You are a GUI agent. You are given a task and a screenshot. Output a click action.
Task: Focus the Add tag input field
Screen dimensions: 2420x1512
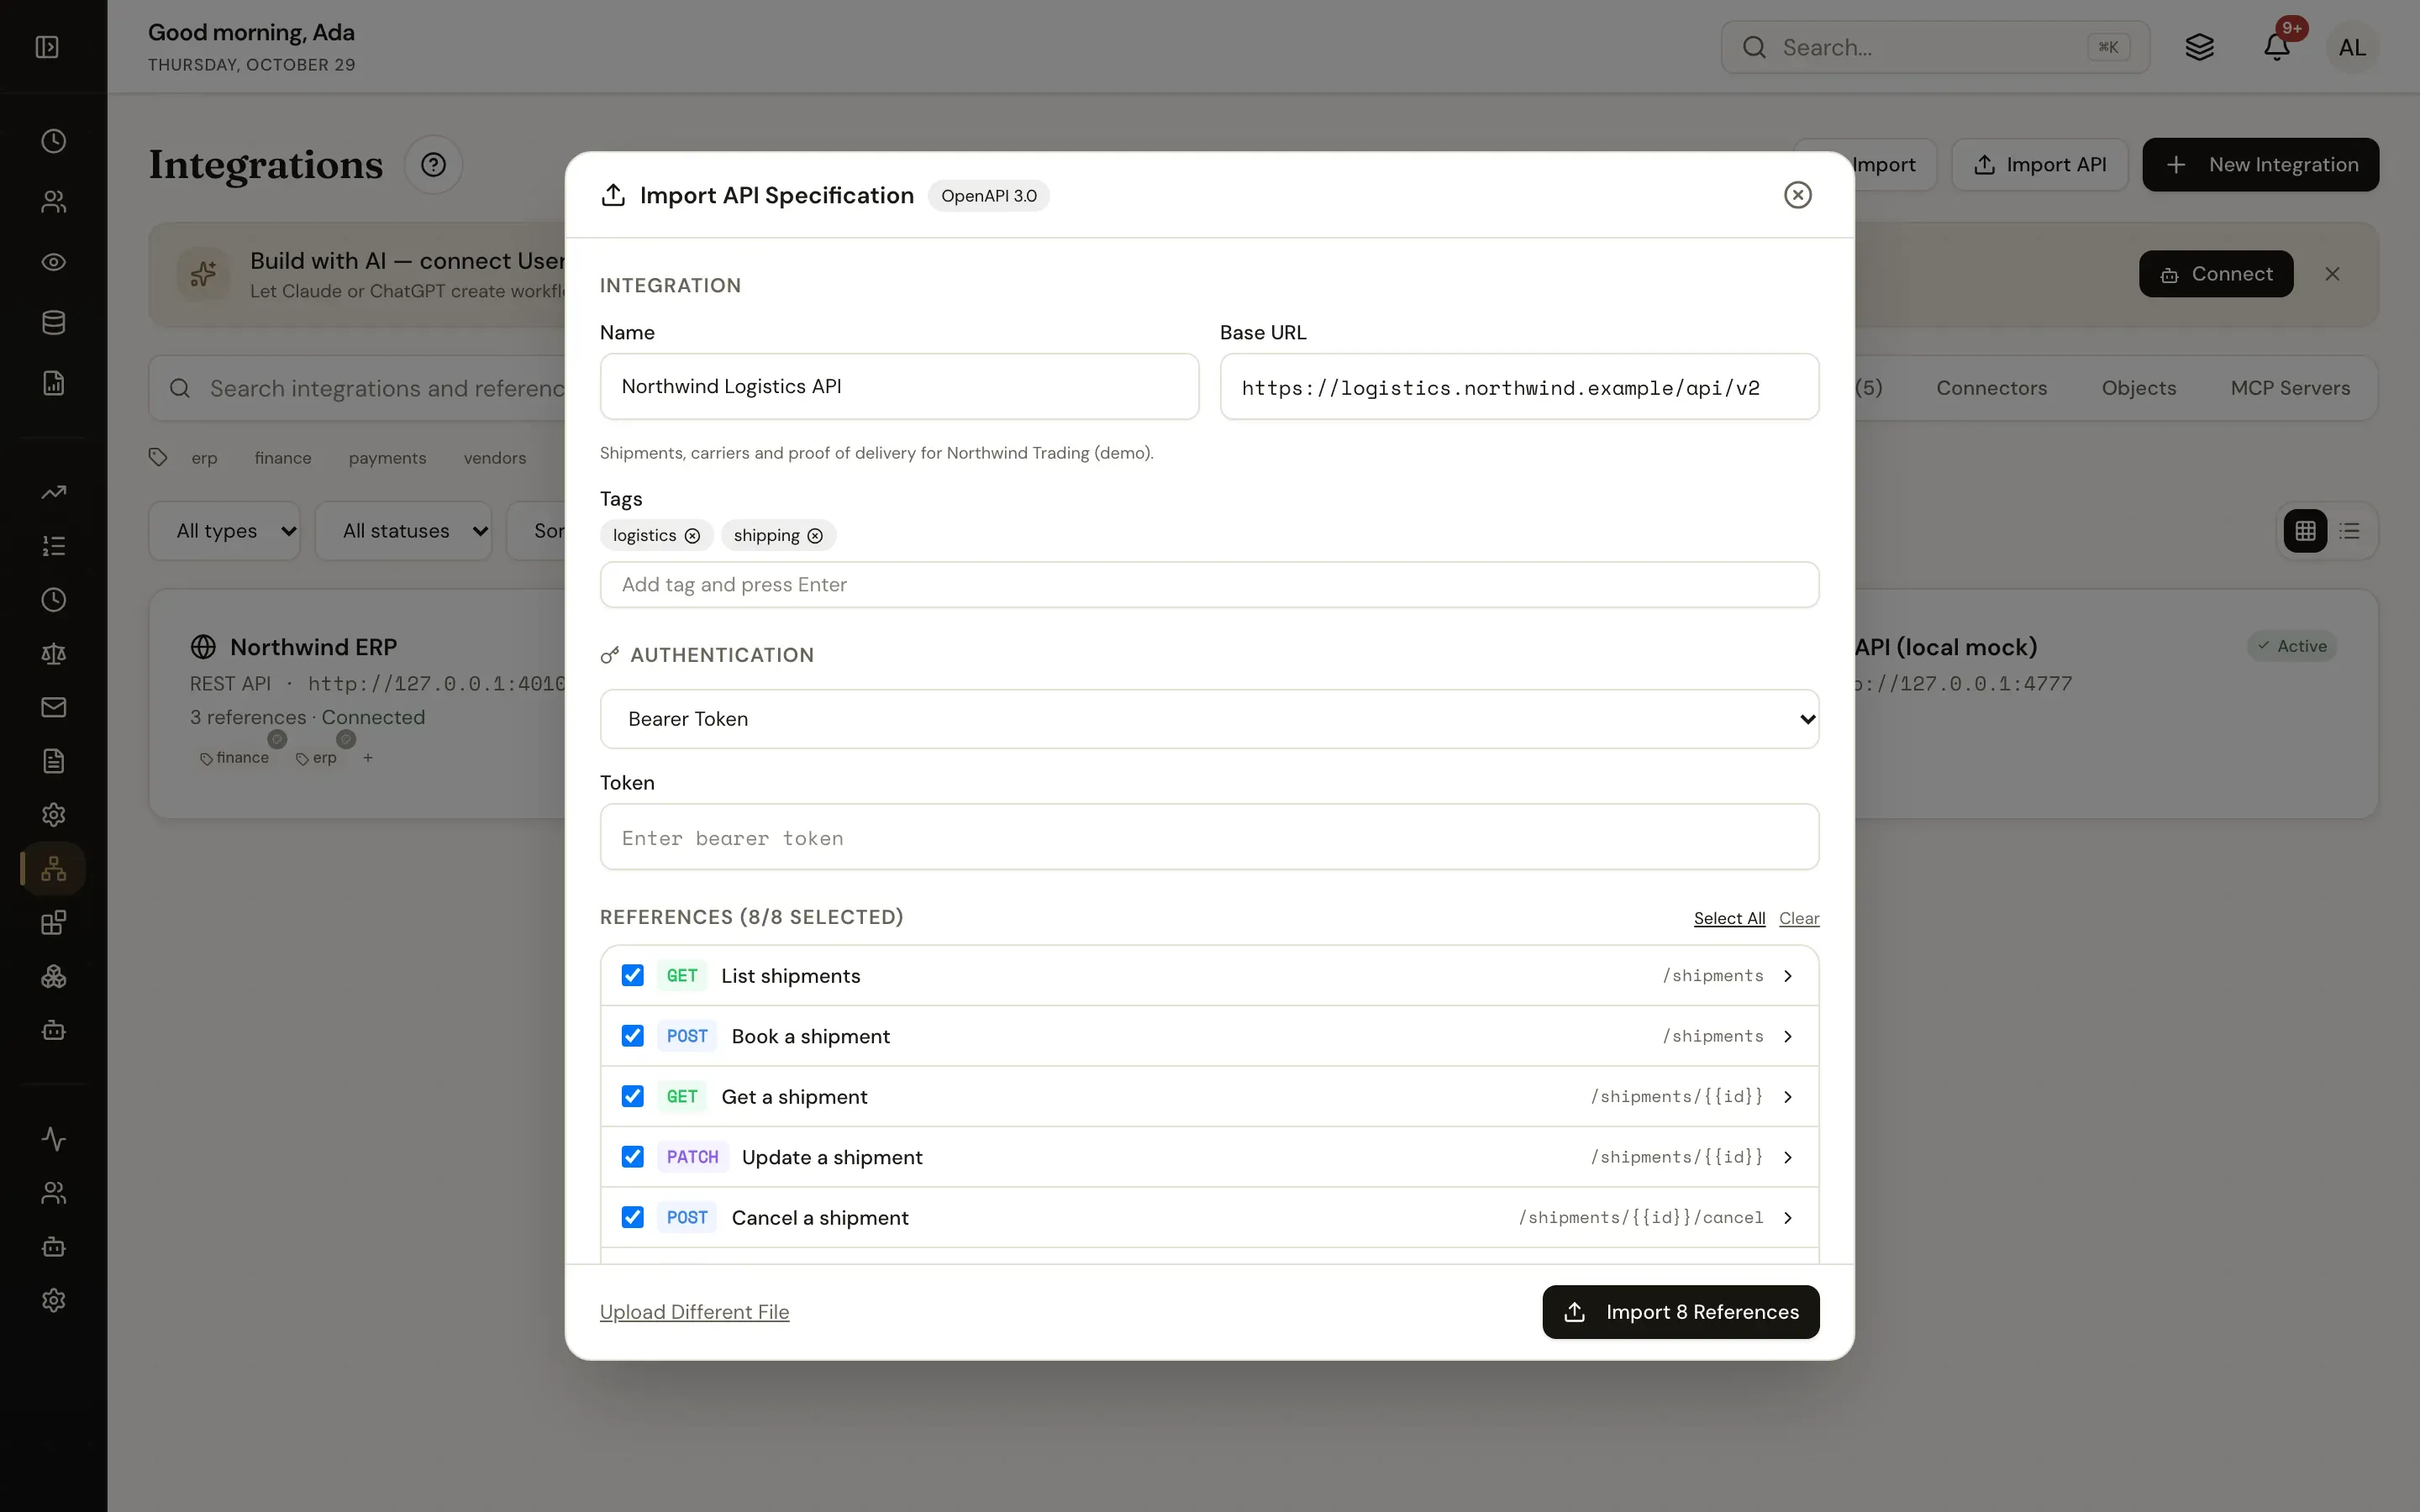click(x=1209, y=585)
